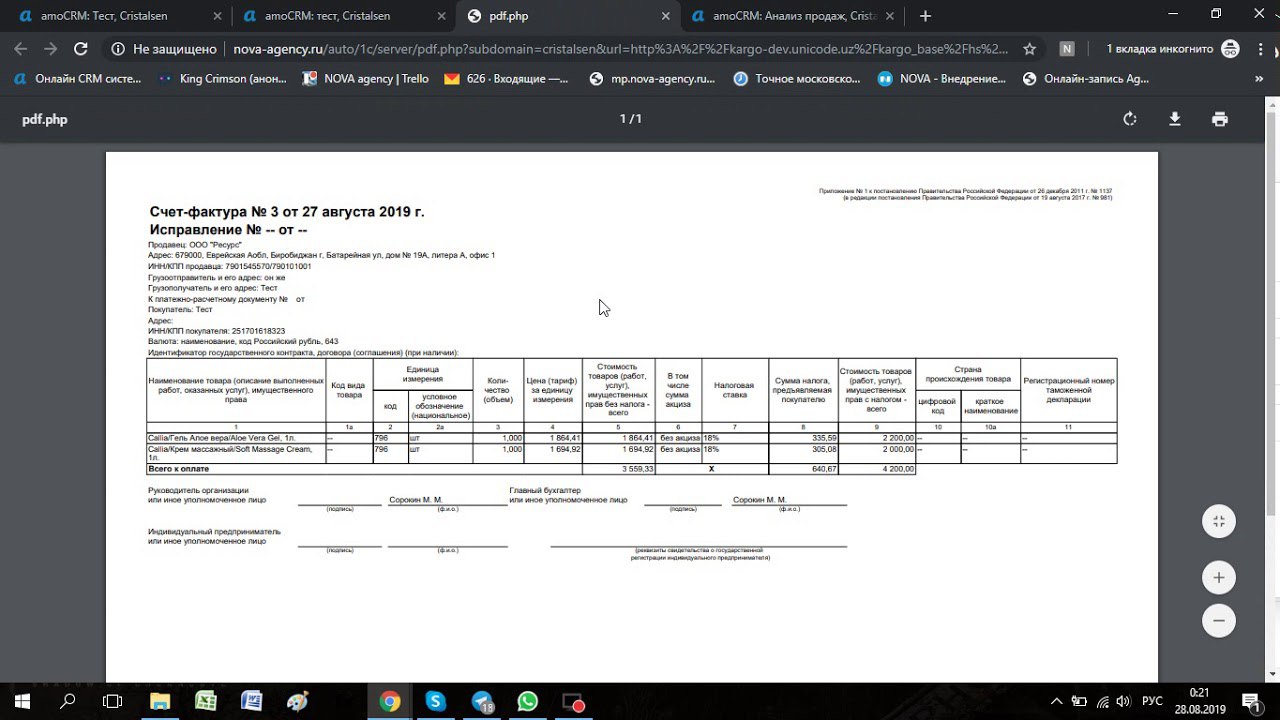Screen dimensions: 1280x720
Task: Click the Налоговая ставка column header
Action: (735, 391)
